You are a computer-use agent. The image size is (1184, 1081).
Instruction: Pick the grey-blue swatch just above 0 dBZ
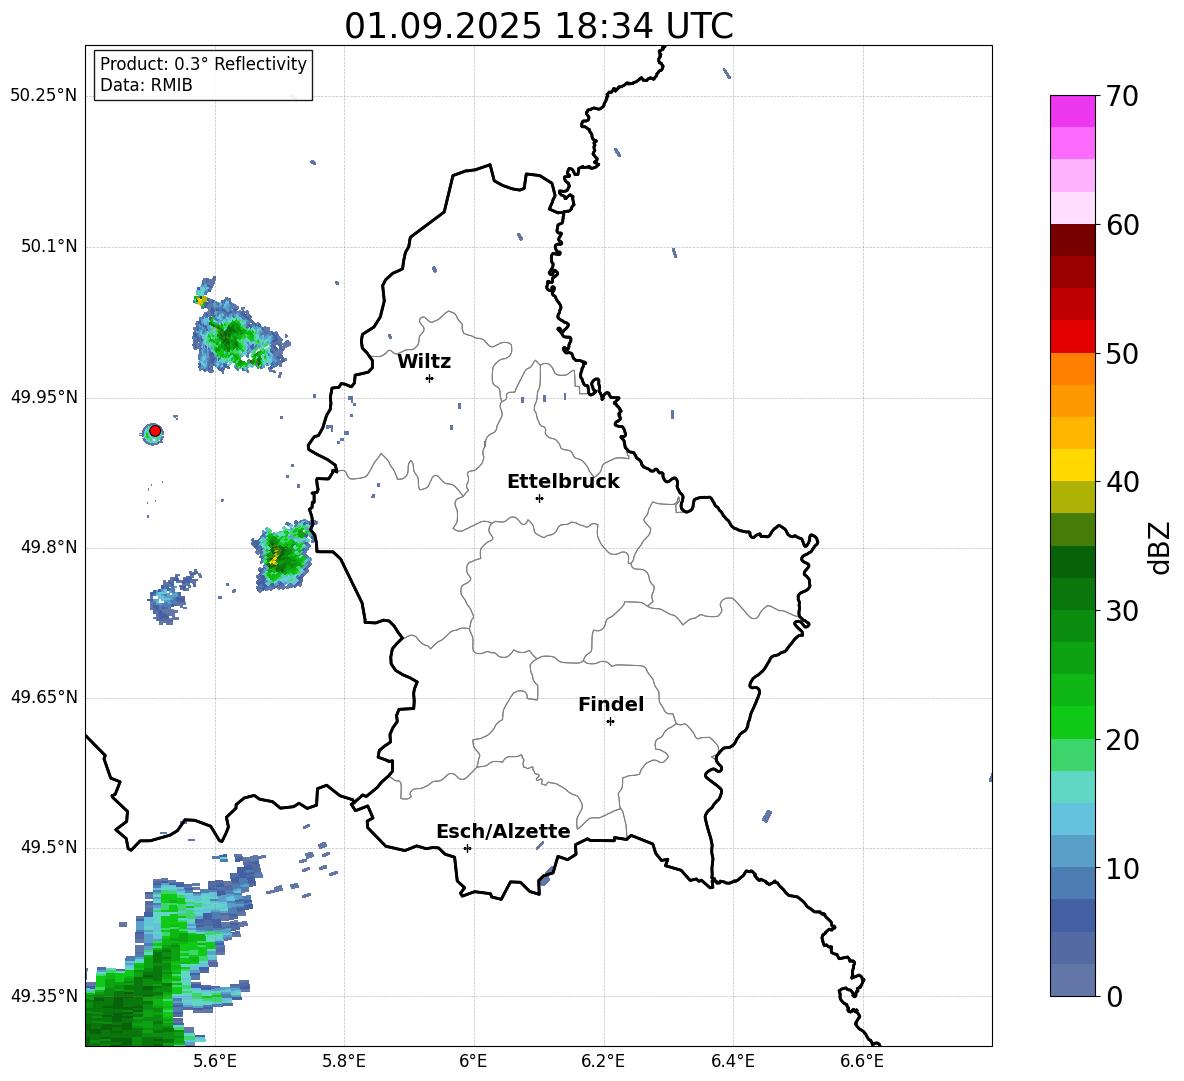(1073, 980)
